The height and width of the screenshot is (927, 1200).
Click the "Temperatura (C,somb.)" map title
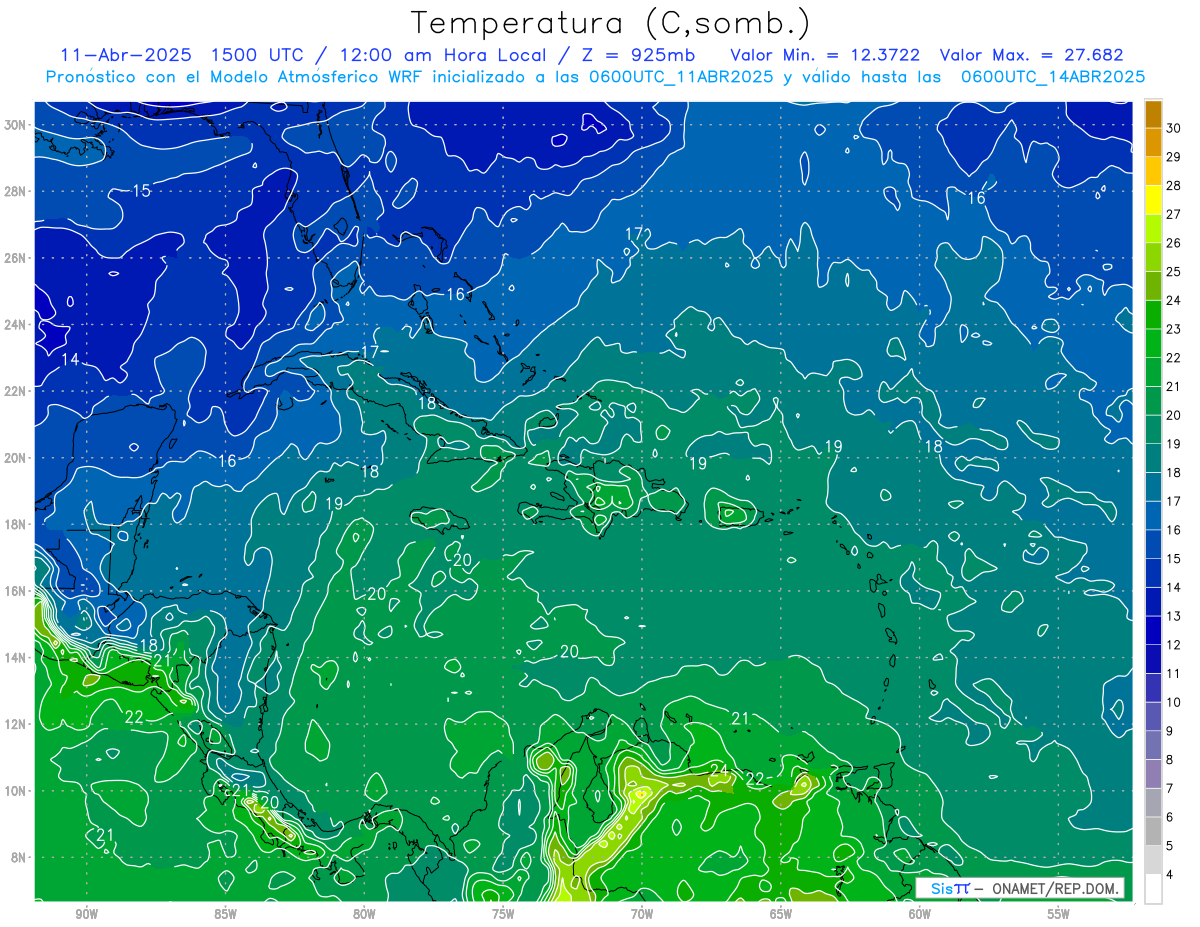tap(610, 22)
